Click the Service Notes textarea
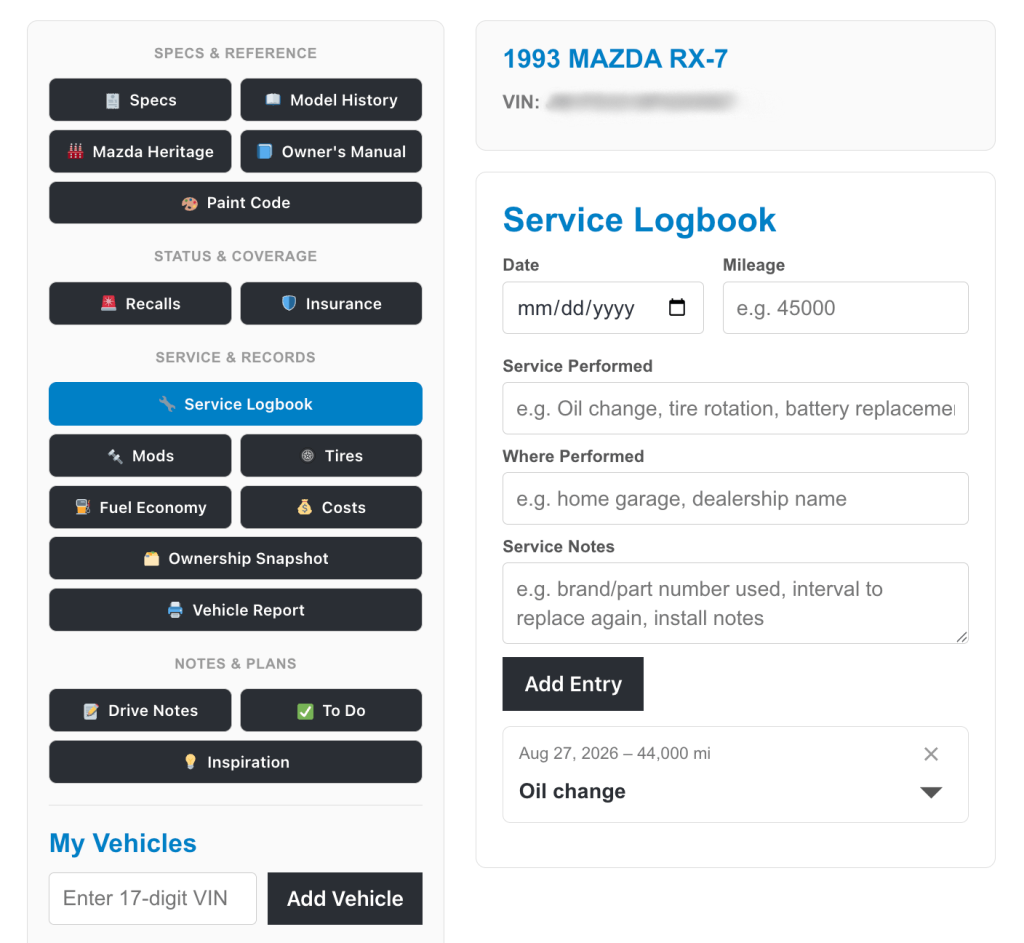1024x943 pixels. [735, 603]
